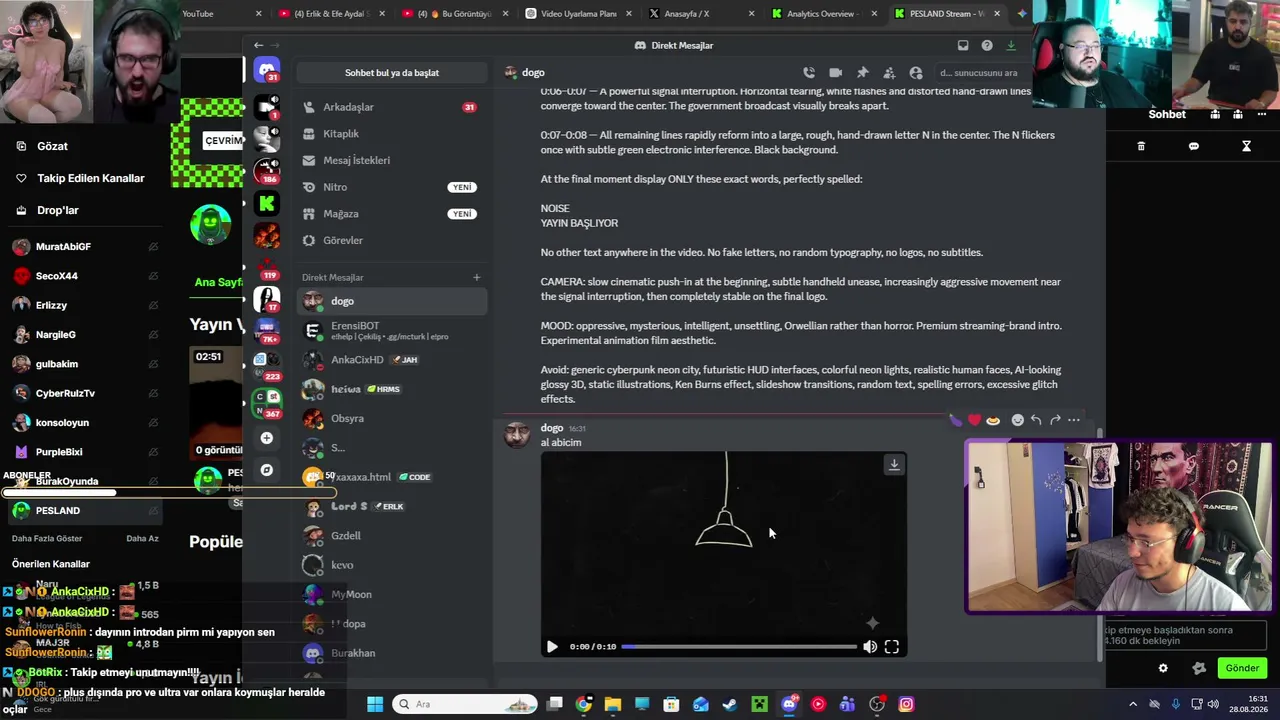Screen dimensions: 1280x720
Task: Show hidden system tray icons
Action: tap(1133, 704)
